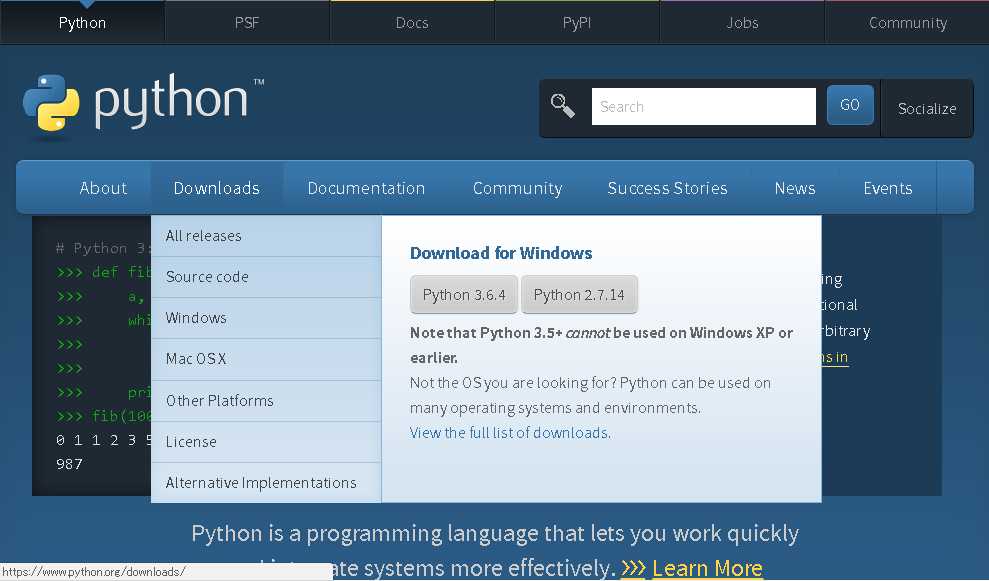Click the '# Python 3' code comment line
Viewport: 989px width, 581px height.
(102, 249)
